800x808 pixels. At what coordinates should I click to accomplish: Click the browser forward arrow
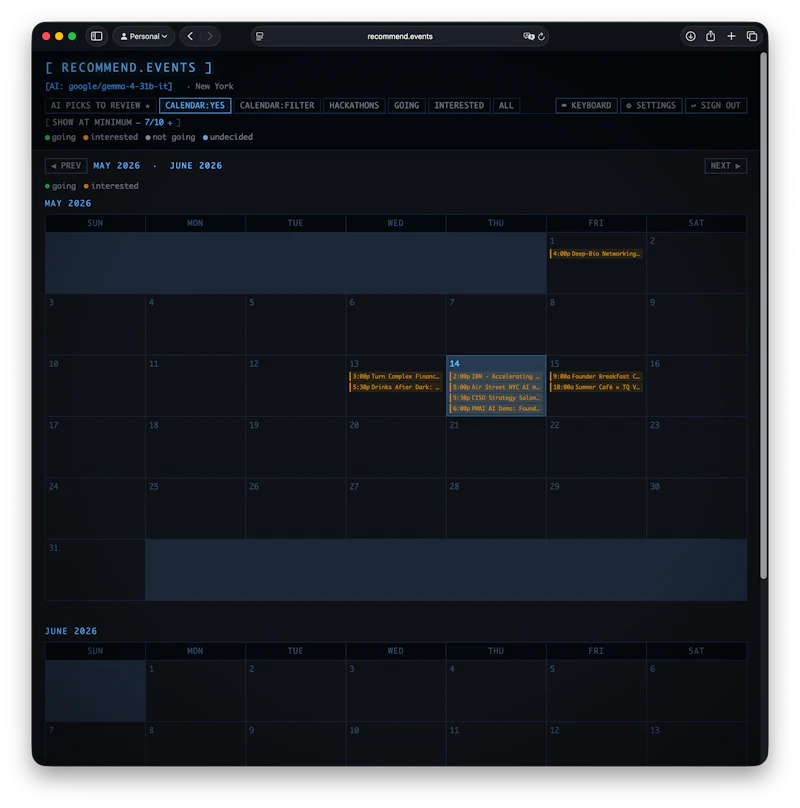click(210, 36)
